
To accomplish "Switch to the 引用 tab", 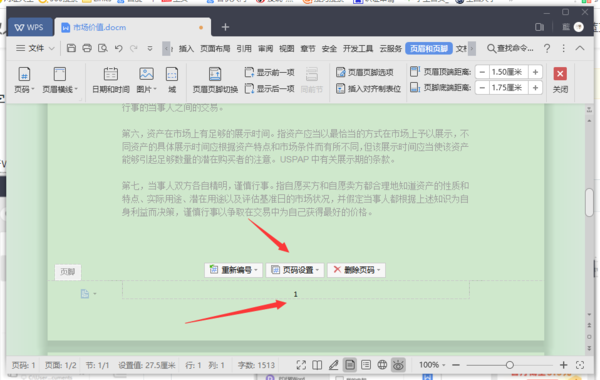I will tap(244, 49).
